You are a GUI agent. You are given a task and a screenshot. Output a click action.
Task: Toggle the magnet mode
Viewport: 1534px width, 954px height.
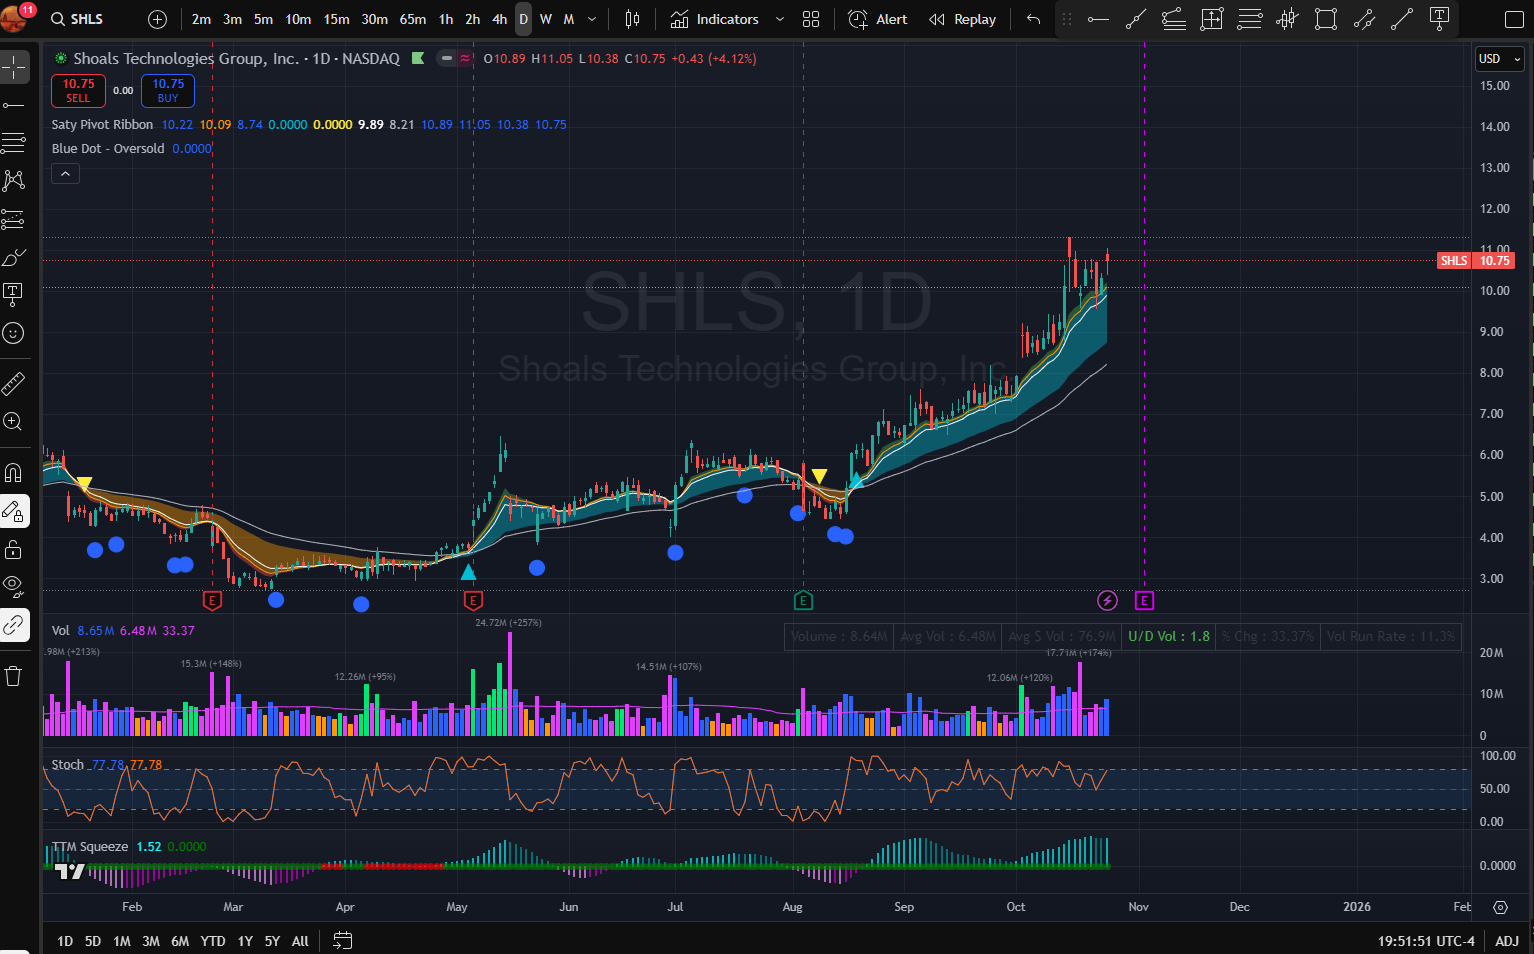(14, 473)
